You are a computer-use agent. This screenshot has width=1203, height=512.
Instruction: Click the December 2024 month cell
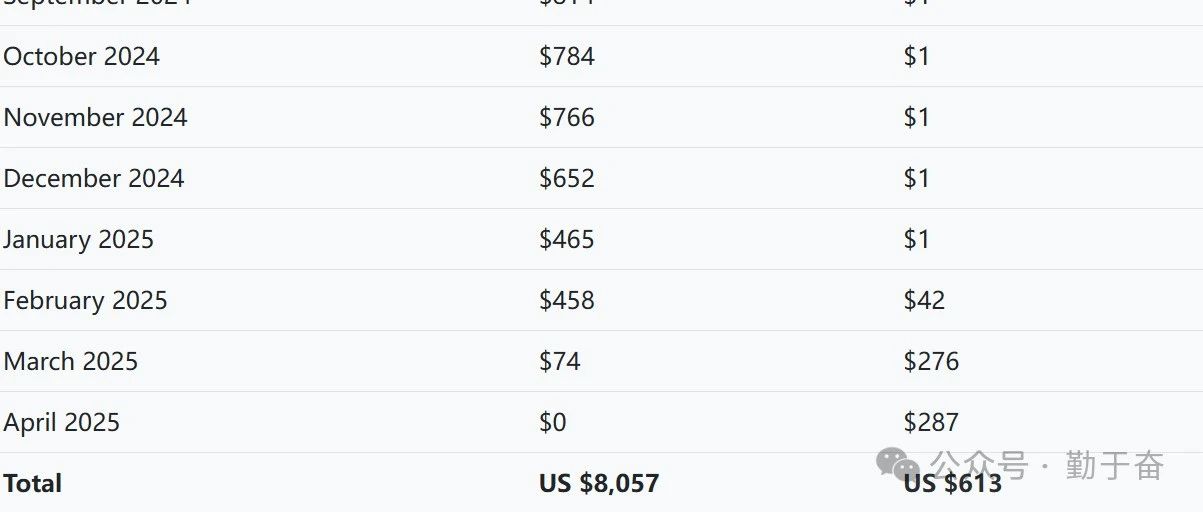(94, 179)
